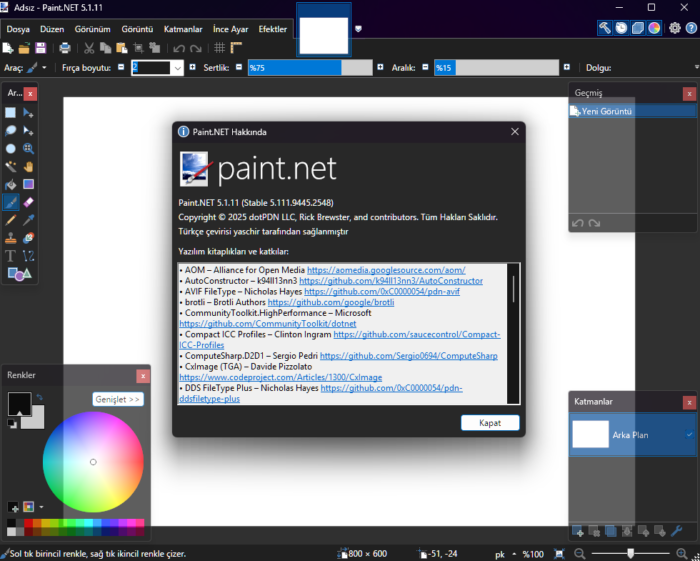Image resolution: width=700 pixels, height=561 pixels.
Task: Open the Sergio0694/ComputeSharp GitHub link
Action: pyautogui.click(x=408, y=356)
